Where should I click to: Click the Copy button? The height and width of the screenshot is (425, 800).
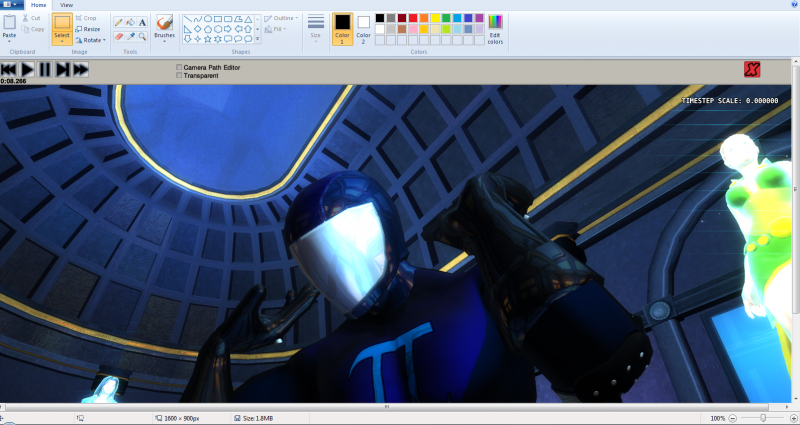pyautogui.click(x=33, y=29)
